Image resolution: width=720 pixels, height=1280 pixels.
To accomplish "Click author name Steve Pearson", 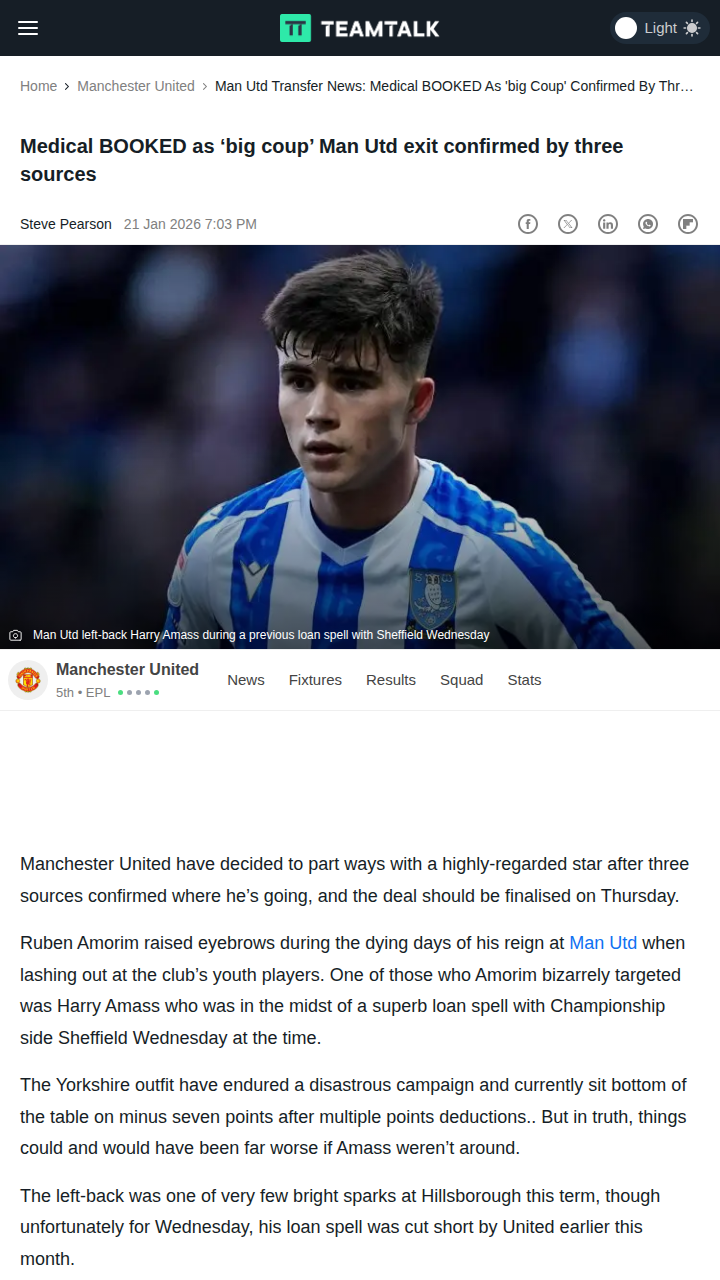I will 66,224.
